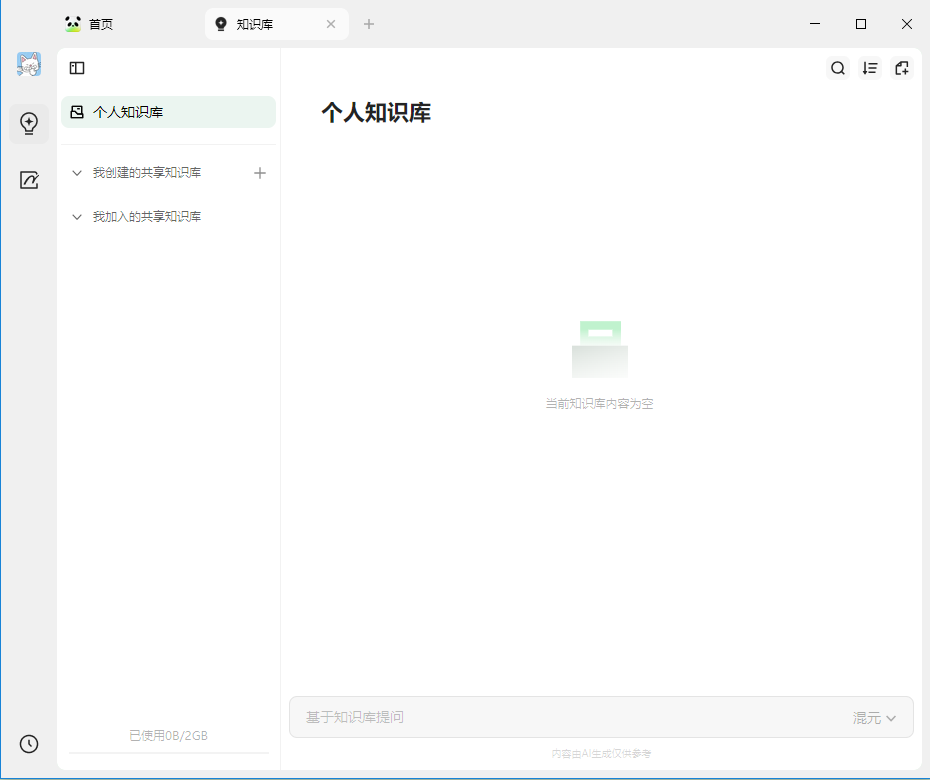Screen dimensions: 930x780
Task: Select the 知识库 tab
Action: 256,23
